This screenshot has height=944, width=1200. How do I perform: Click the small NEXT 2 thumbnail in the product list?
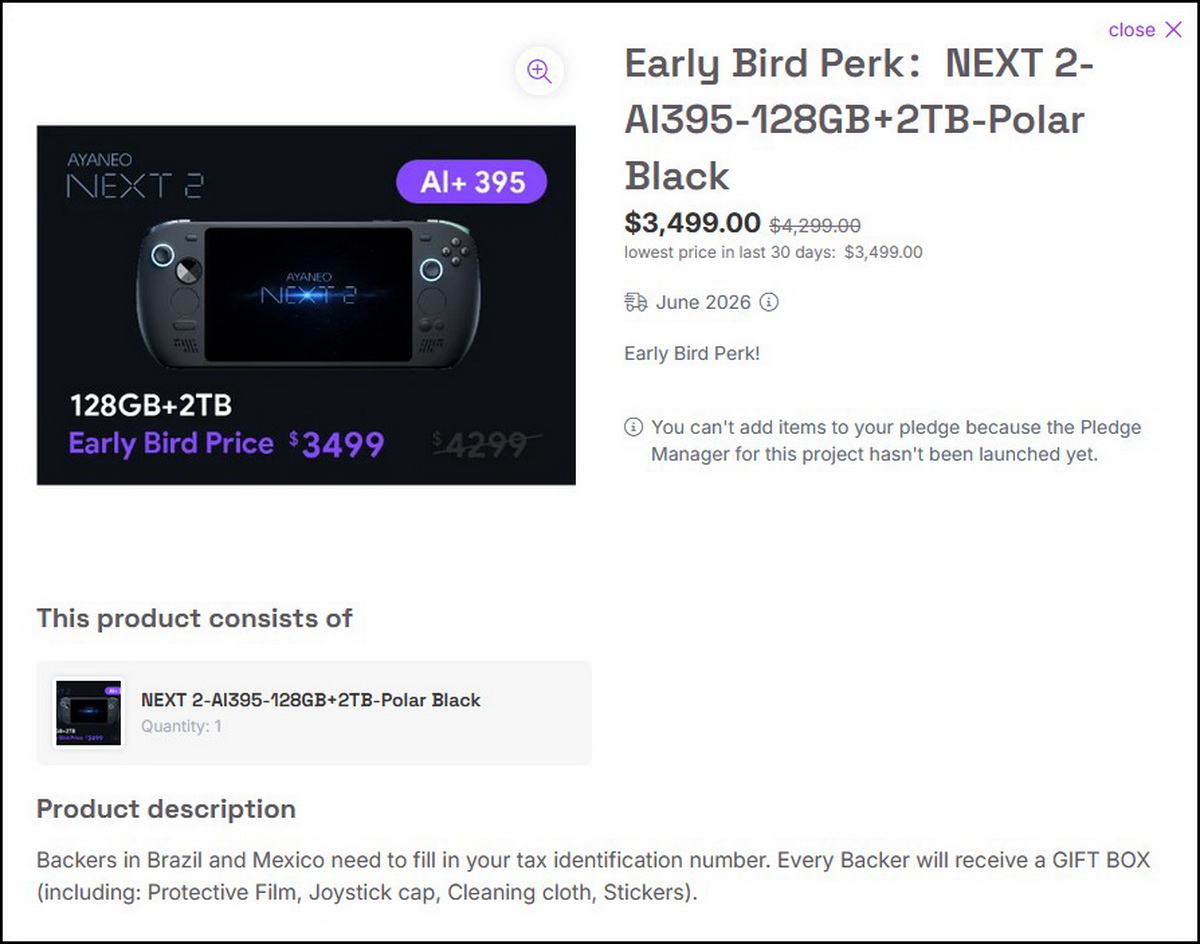pos(88,713)
